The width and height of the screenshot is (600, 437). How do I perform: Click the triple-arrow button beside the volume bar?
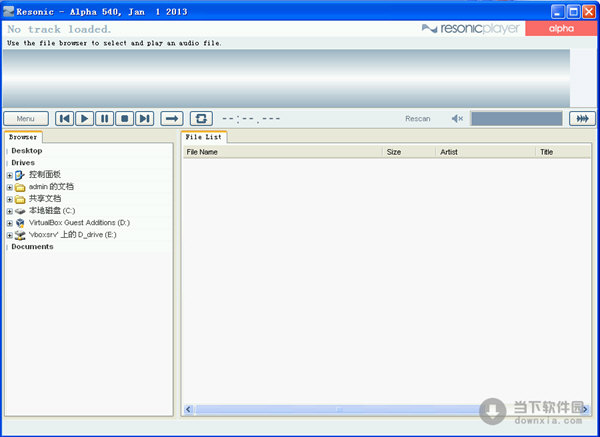582,119
